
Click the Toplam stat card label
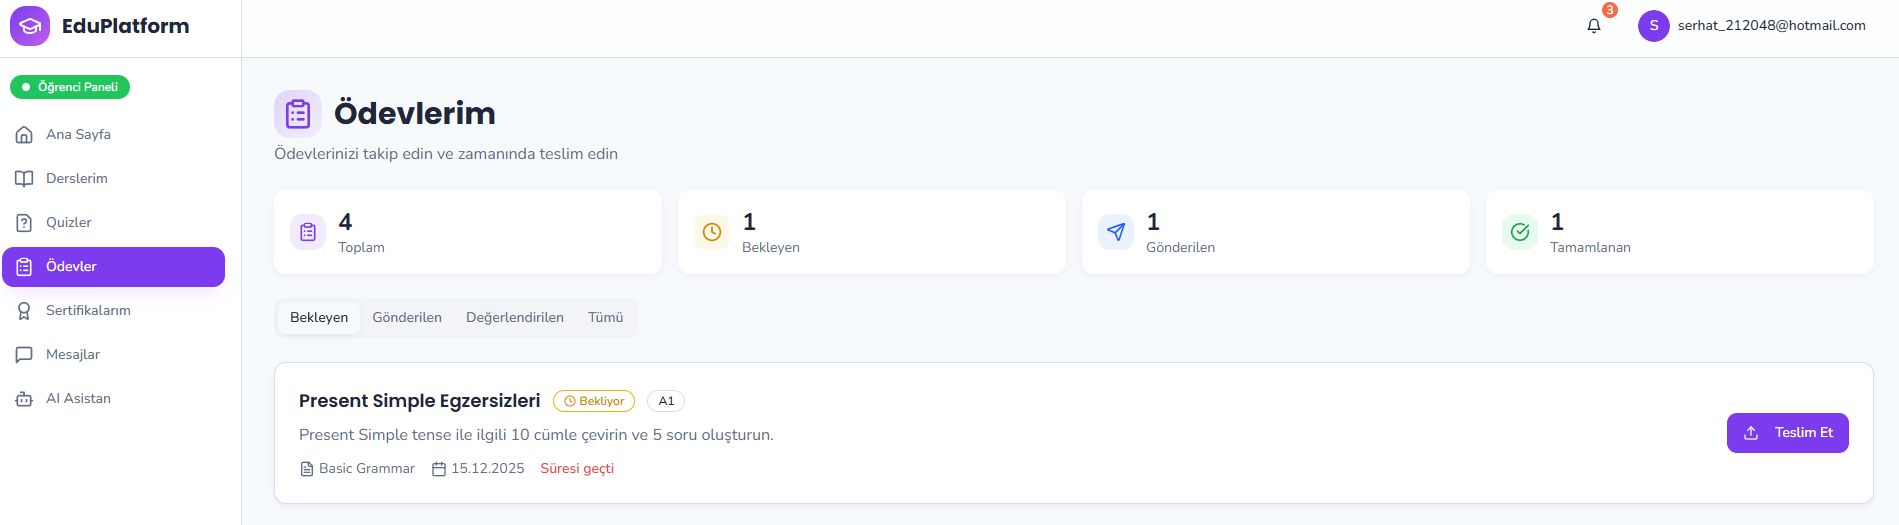361,248
